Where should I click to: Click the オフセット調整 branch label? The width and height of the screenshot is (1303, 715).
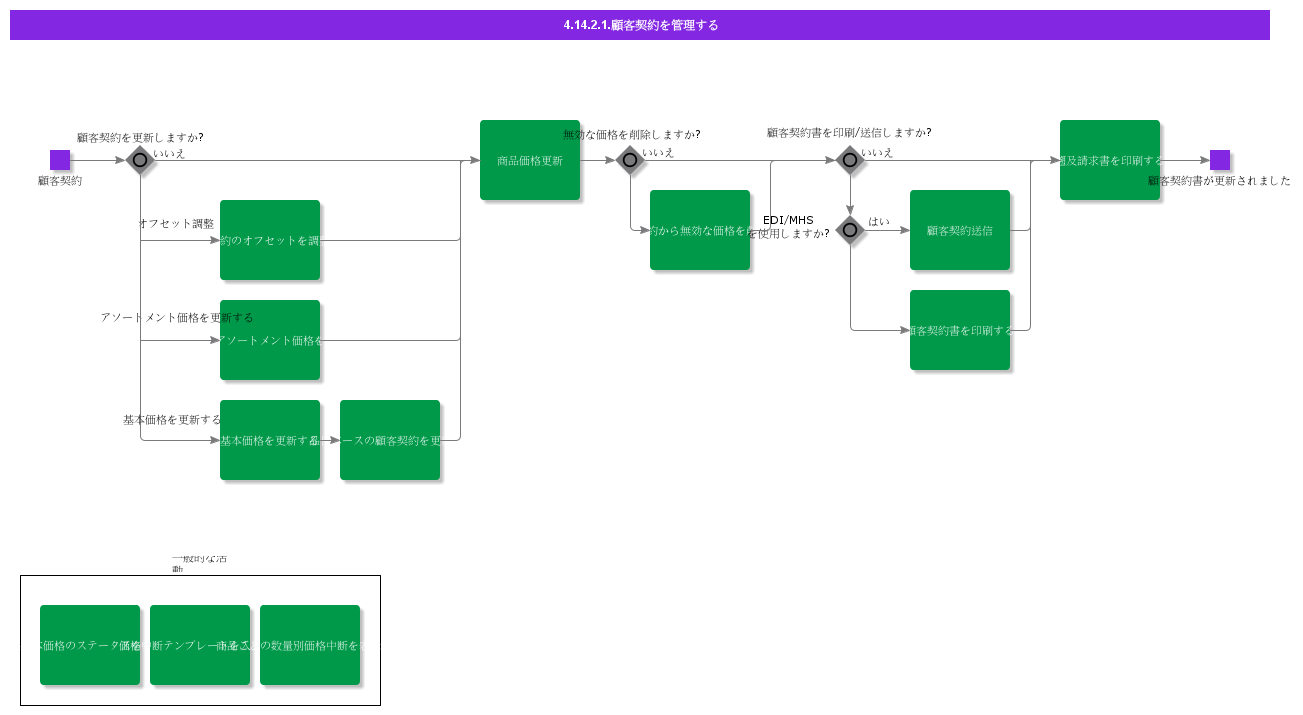(x=176, y=223)
